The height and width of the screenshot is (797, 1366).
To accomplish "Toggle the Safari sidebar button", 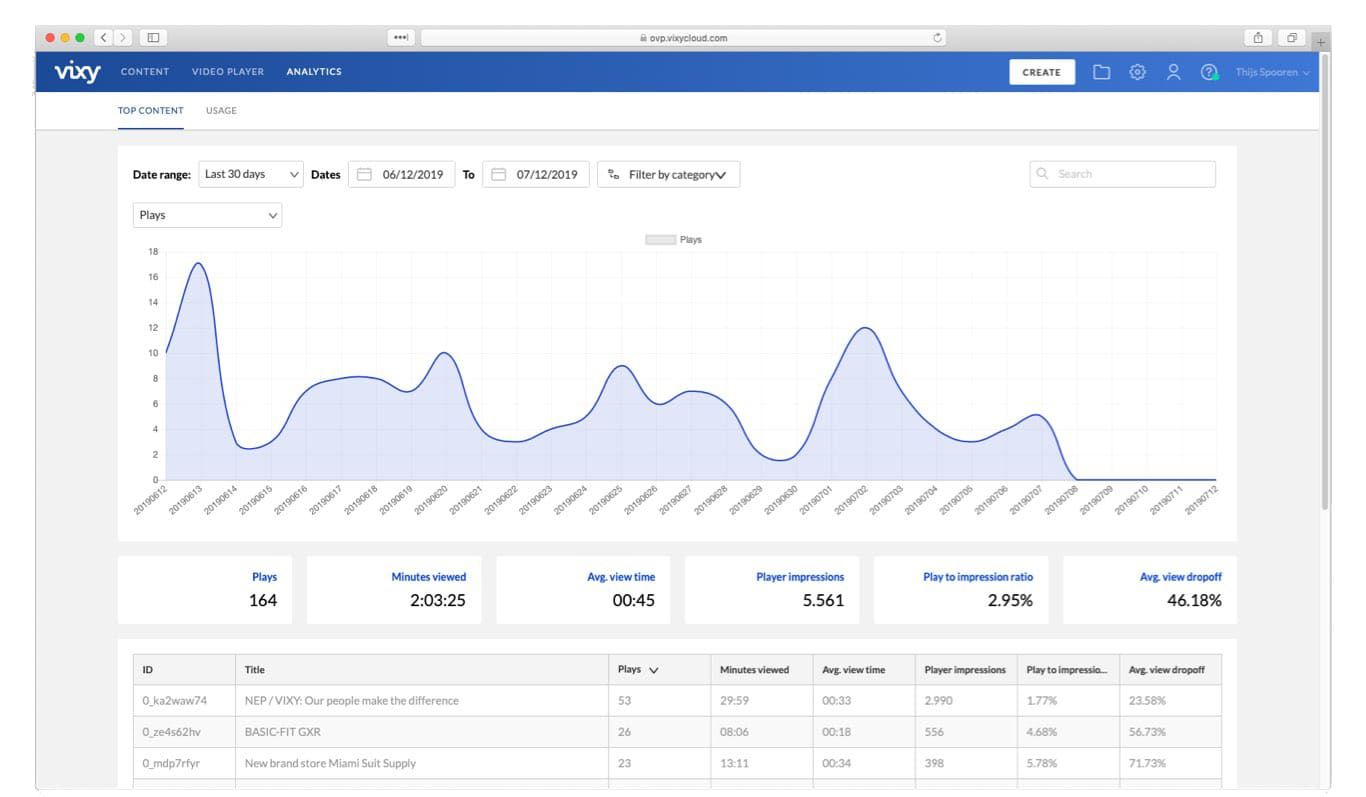I will [153, 38].
